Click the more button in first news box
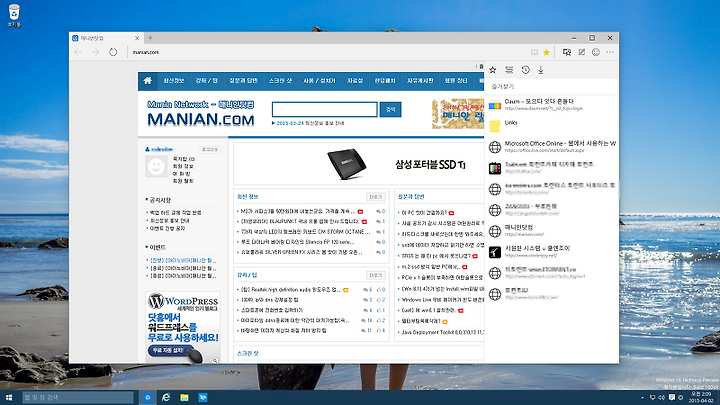The width and height of the screenshot is (720, 405). point(376,197)
